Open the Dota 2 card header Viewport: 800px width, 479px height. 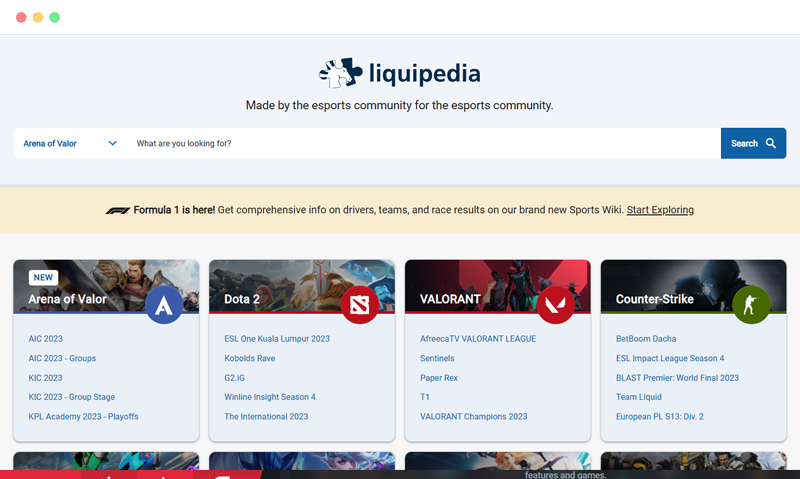(302, 286)
